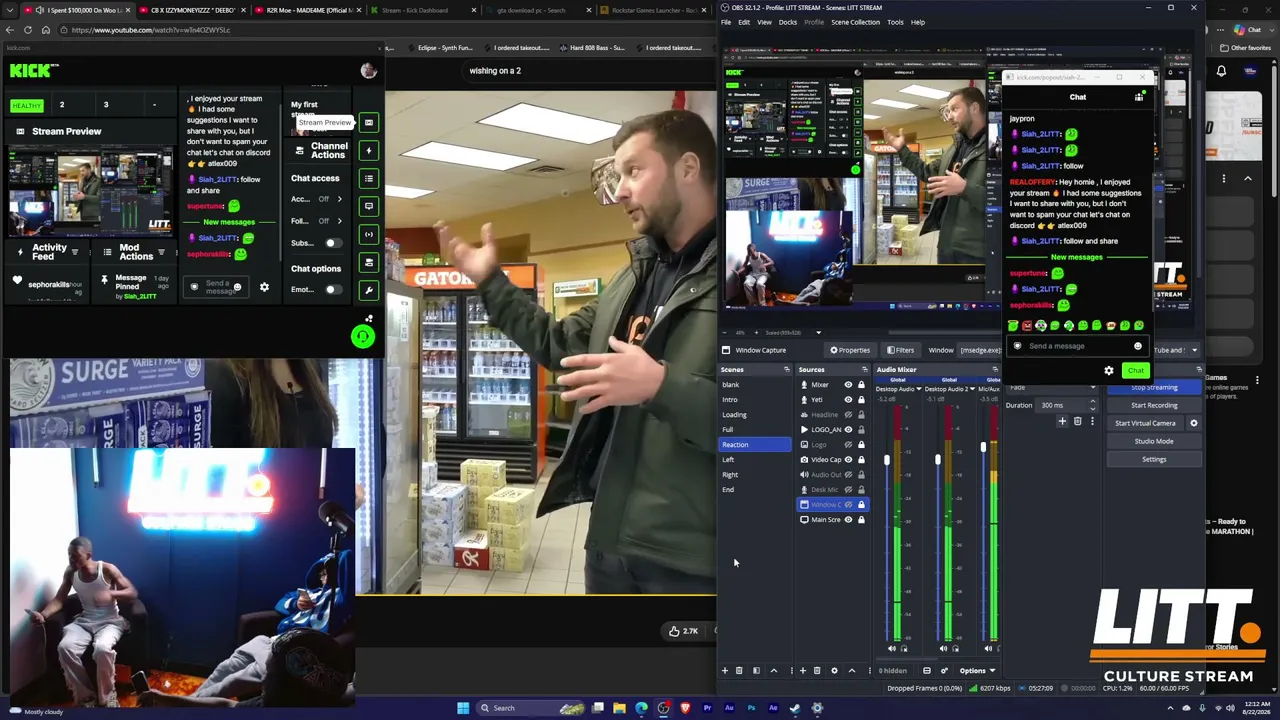Viewport: 1280px width, 720px height.
Task: Delete the scene transition with trash icon
Action: (1077, 422)
